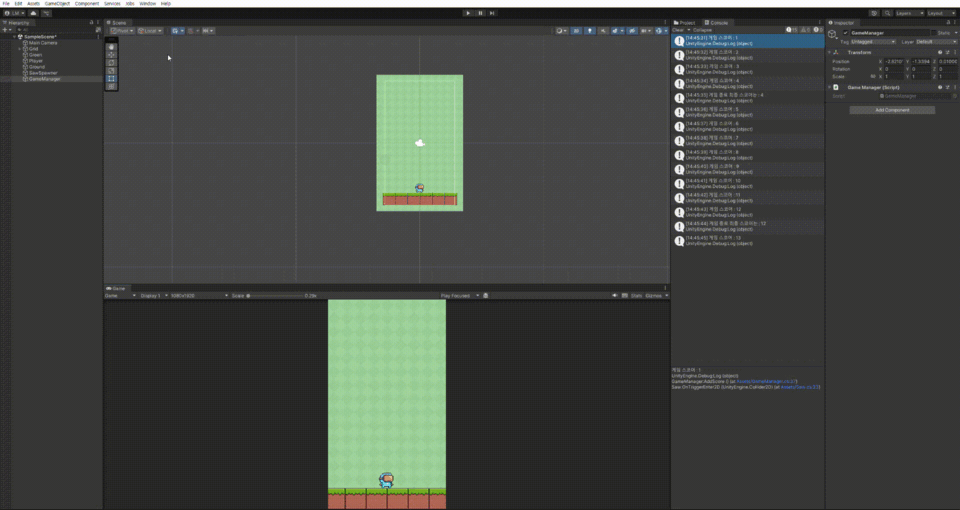Open the 1080x1920 resolution dropdown

[x=199, y=296]
